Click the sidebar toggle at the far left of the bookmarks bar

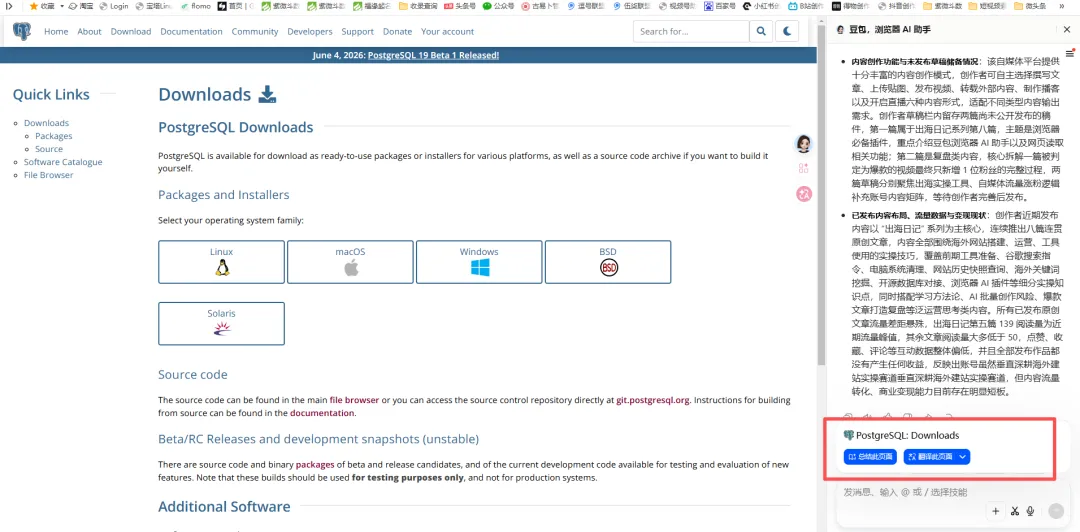9,6
